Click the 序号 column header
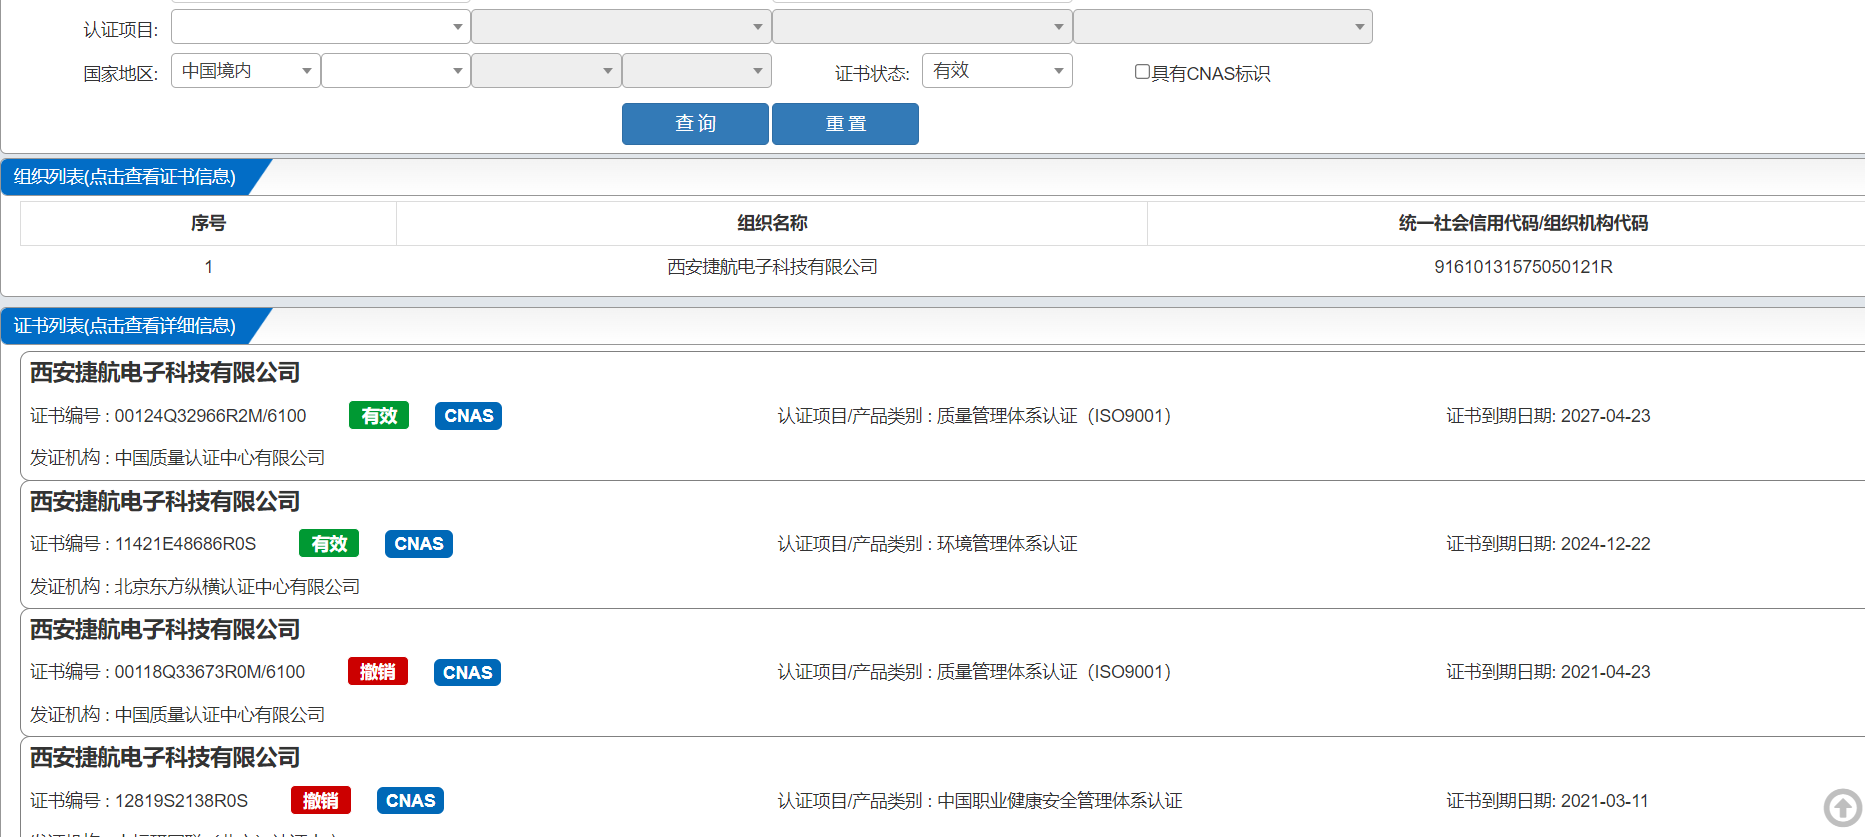Image resolution: width=1865 pixels, height=837 pixels. [208, 223]
